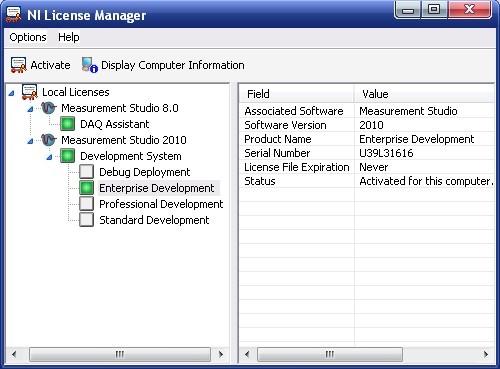Open the Options menu
The image size is (500, 369).
click(28, 37)
